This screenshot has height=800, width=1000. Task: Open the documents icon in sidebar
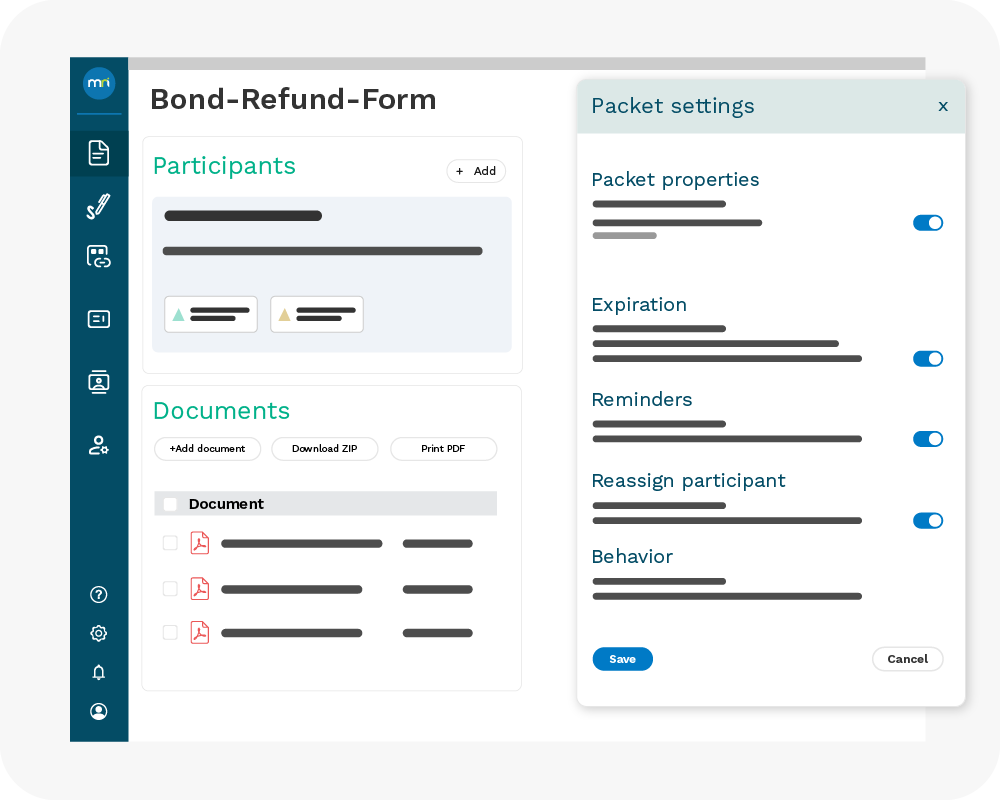[x=98, y=153]
